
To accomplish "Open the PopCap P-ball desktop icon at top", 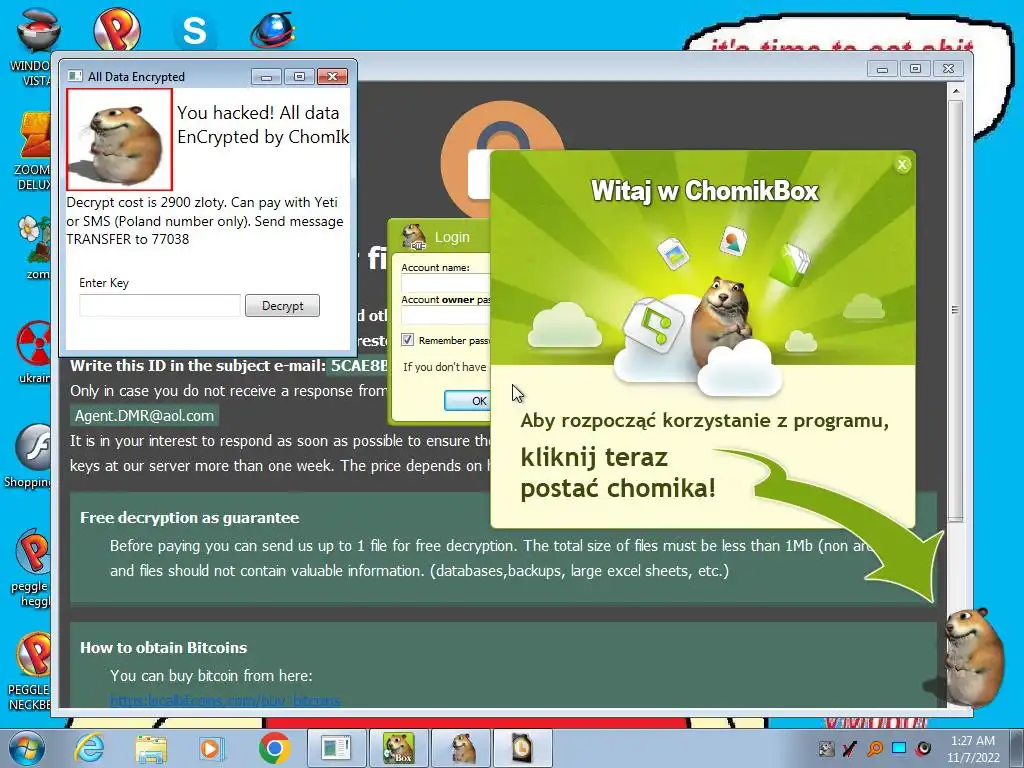I will pos(116,29).
